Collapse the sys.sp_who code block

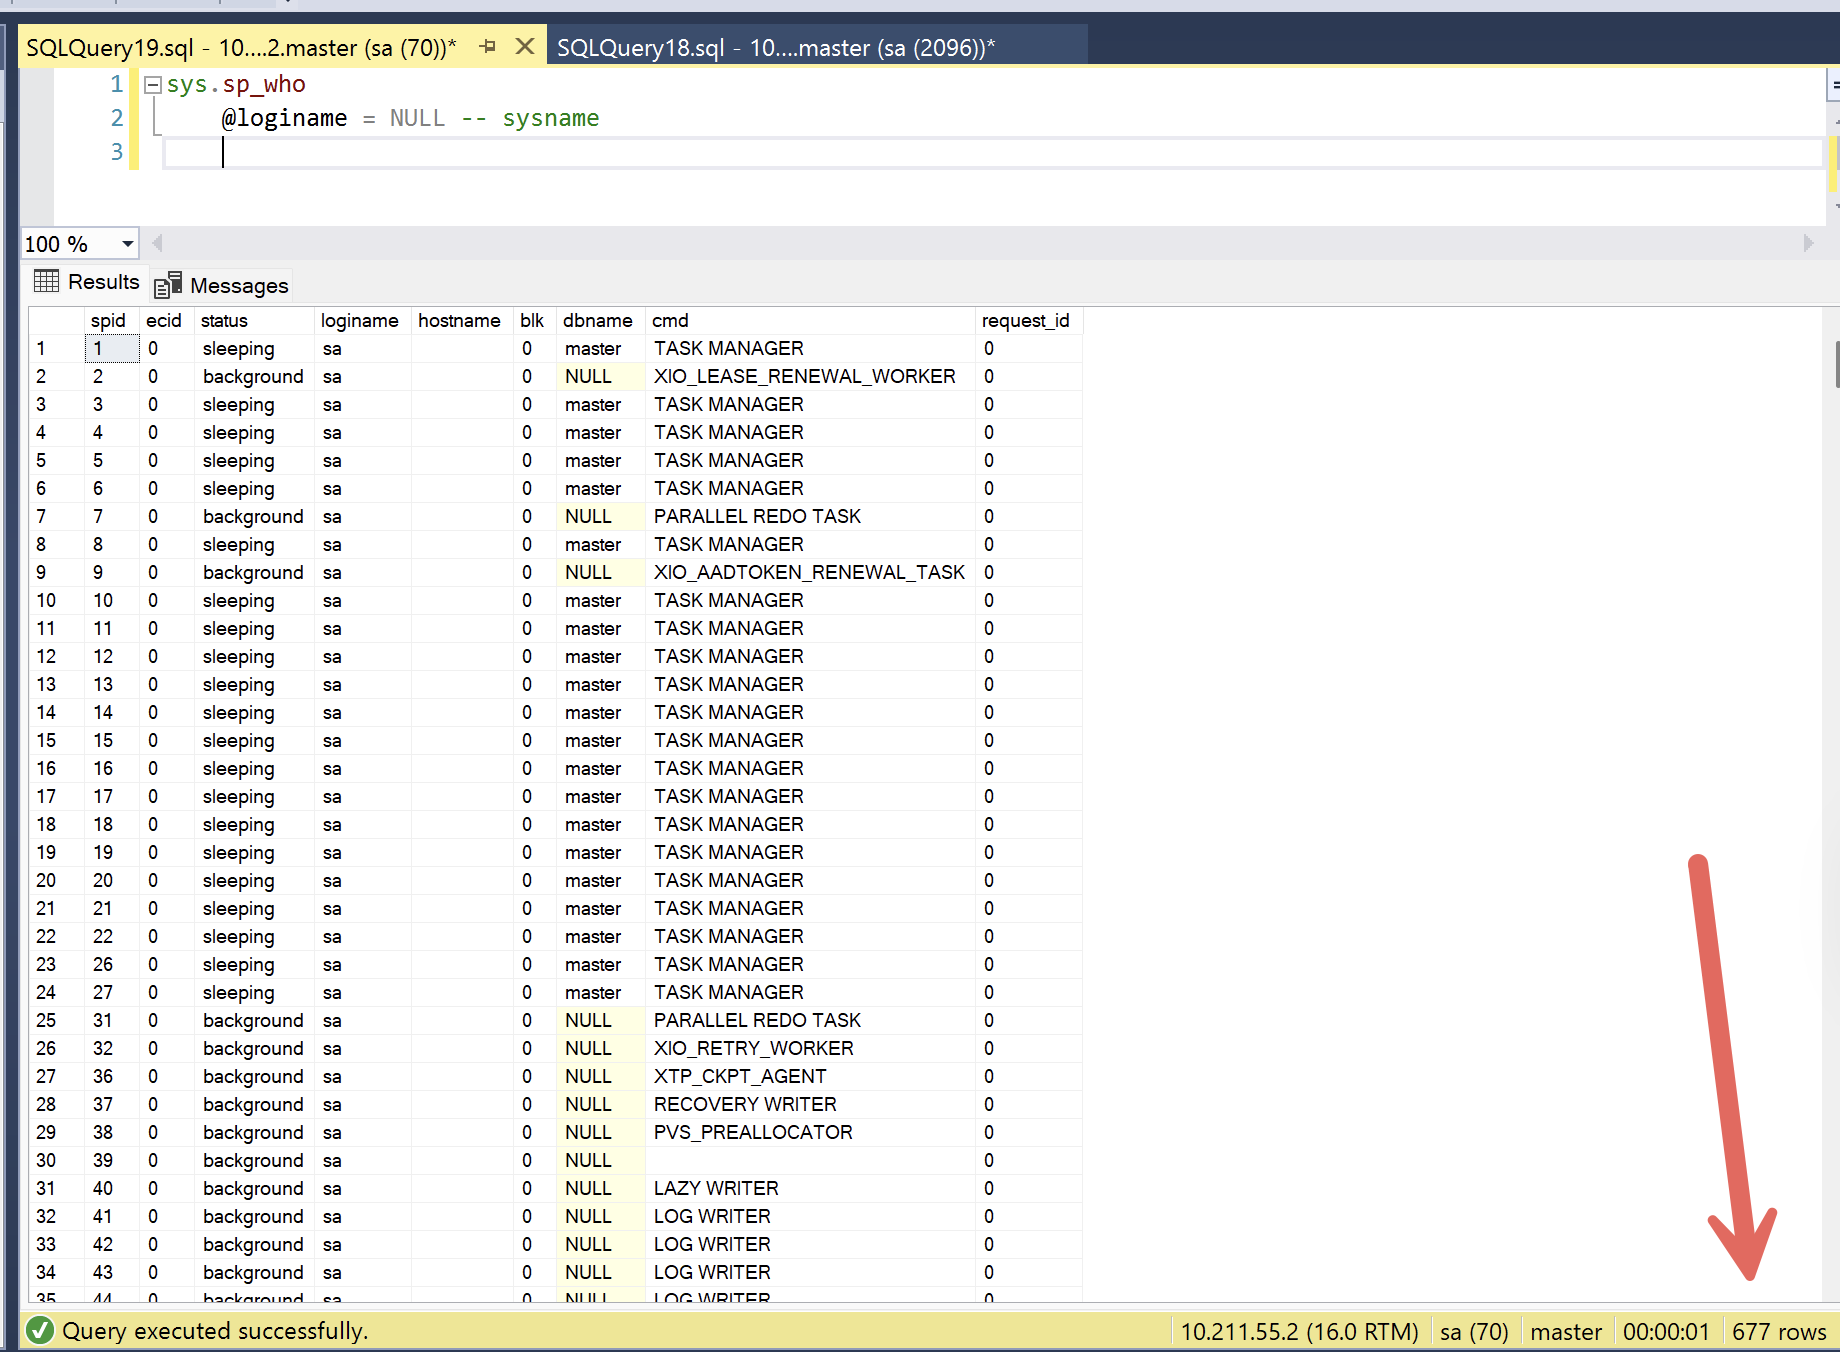tap(153, 85)
